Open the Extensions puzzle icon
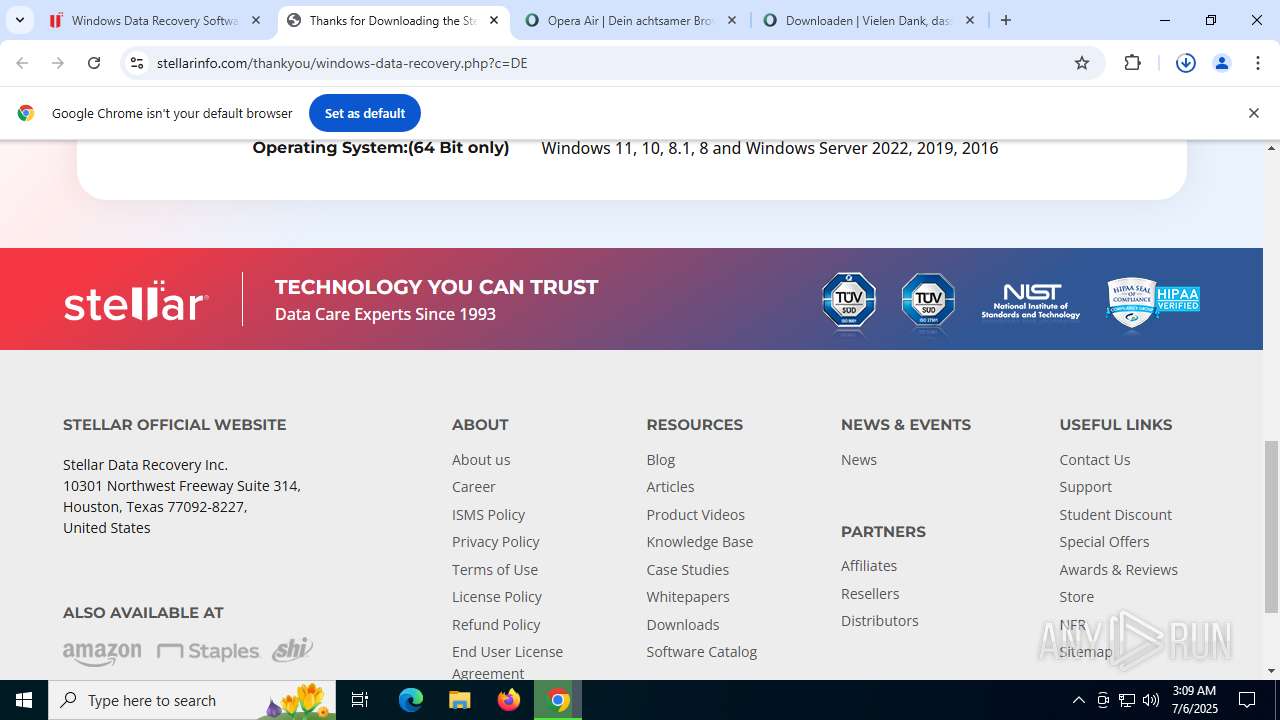The width and height of the screenshot is (1280, 720). click(1132, 63)
